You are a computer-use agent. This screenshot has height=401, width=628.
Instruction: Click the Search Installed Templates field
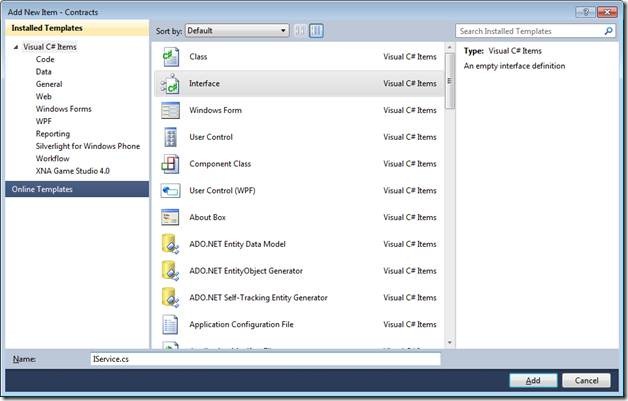[528, 31]
